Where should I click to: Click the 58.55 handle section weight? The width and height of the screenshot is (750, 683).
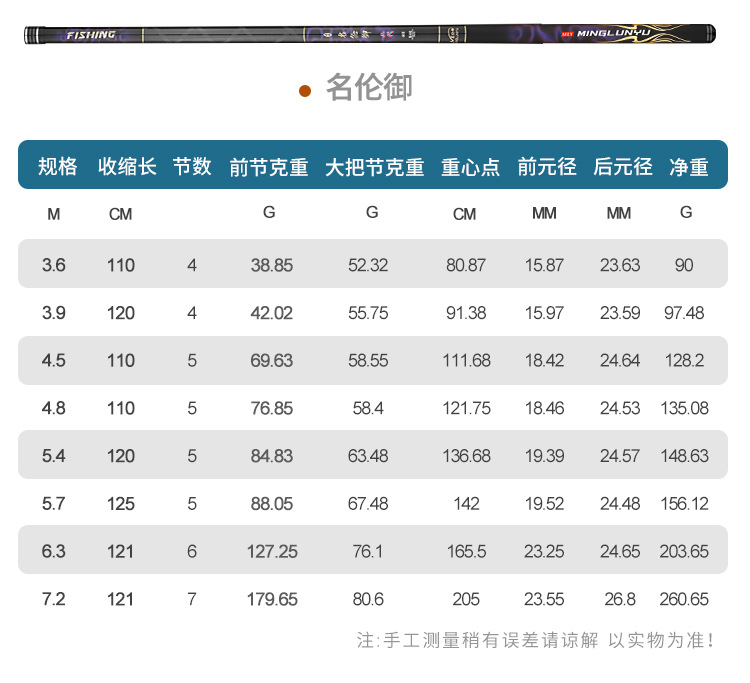click(x=368, y=360)
